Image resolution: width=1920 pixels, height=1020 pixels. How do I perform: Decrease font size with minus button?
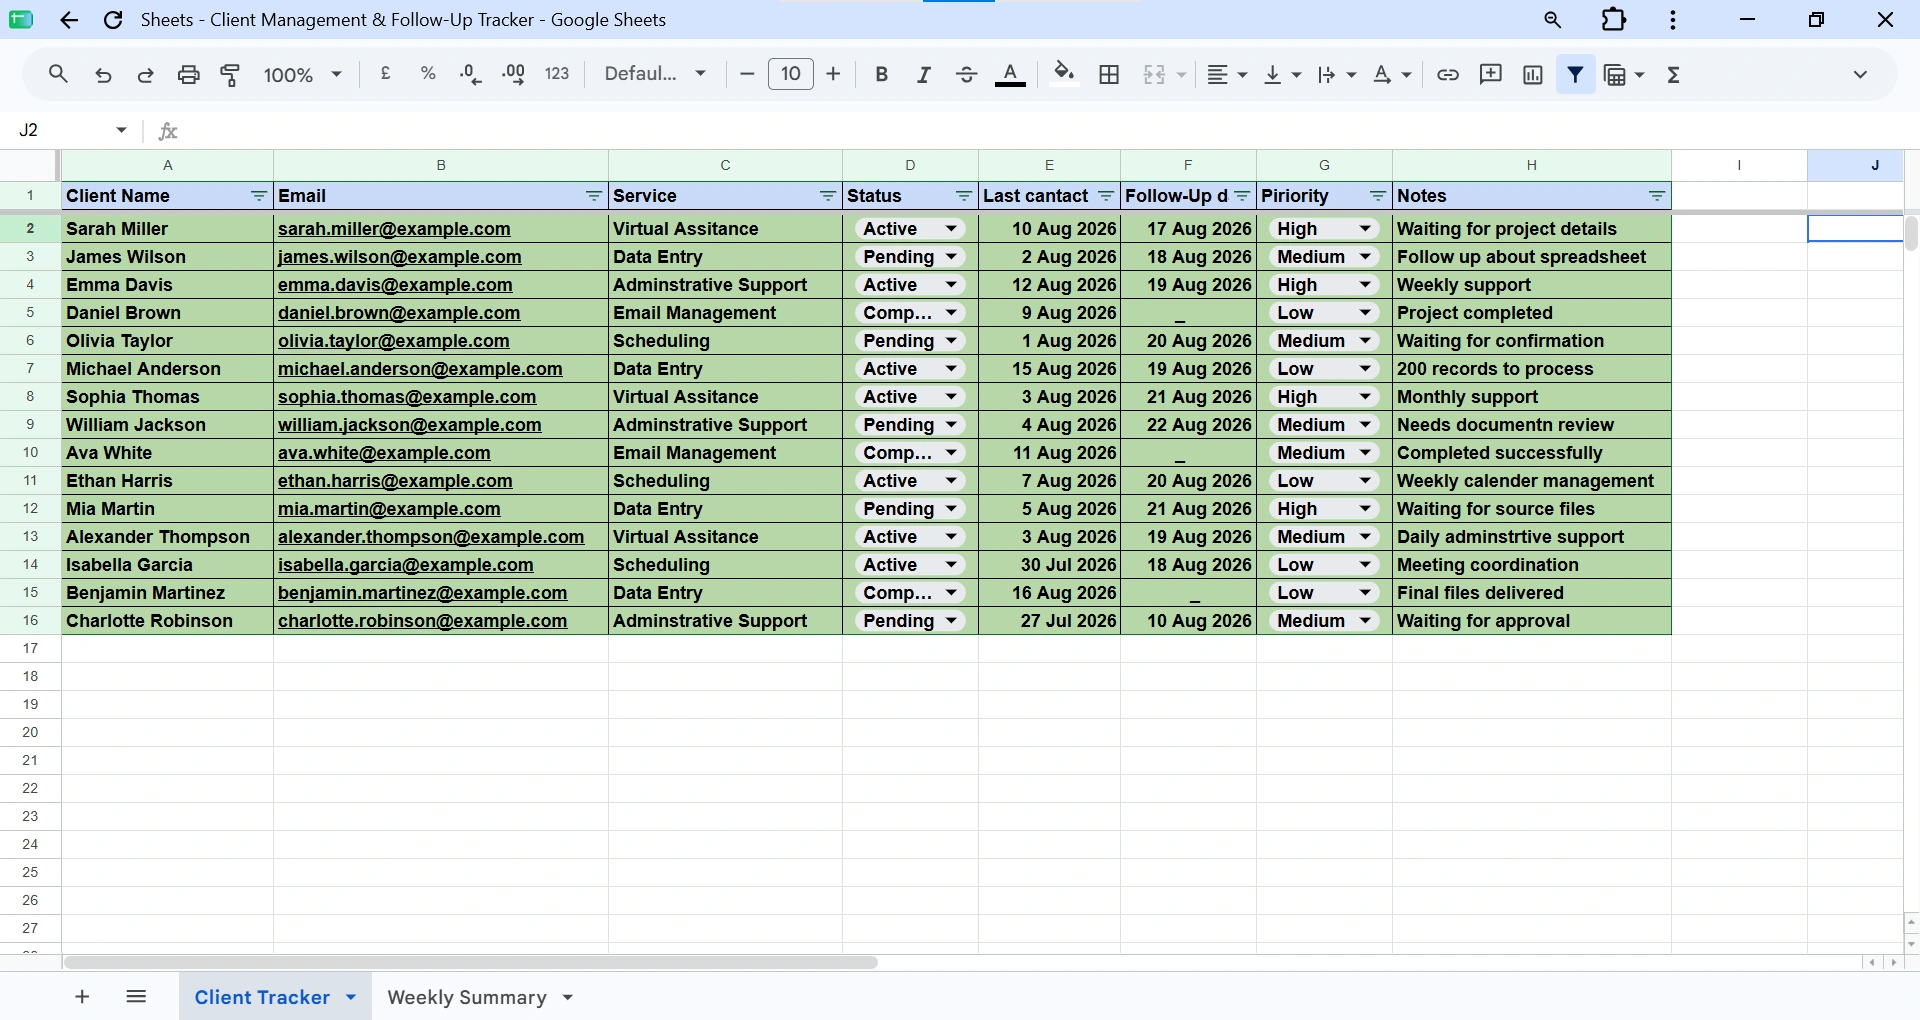click(746, 73)
